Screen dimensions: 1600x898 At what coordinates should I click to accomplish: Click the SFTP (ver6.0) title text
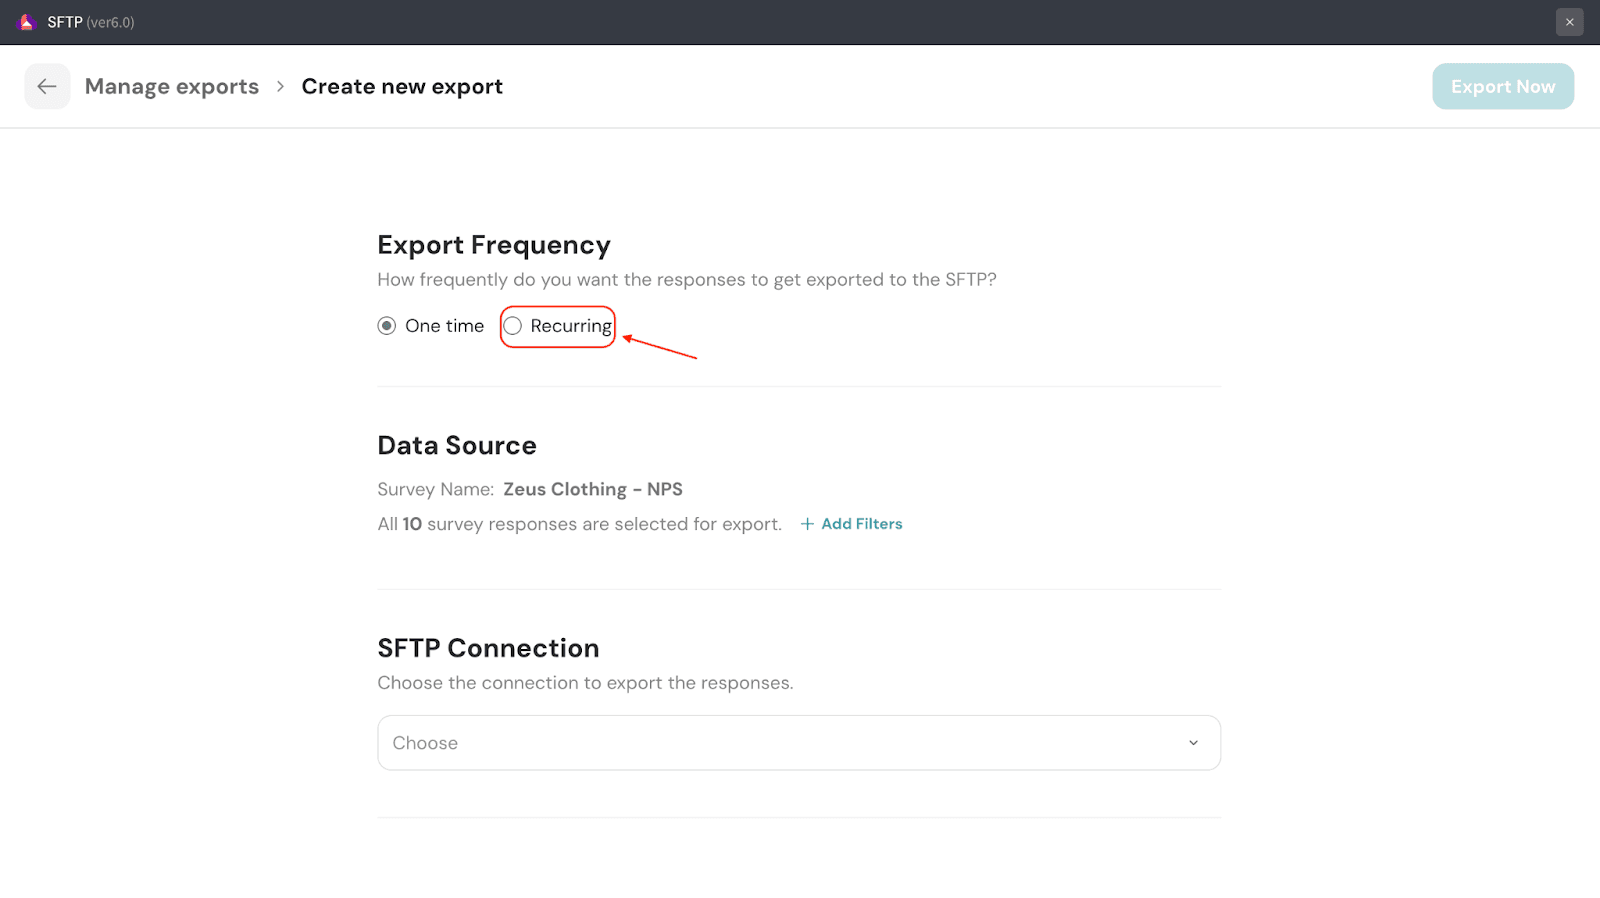coord(90,22)
